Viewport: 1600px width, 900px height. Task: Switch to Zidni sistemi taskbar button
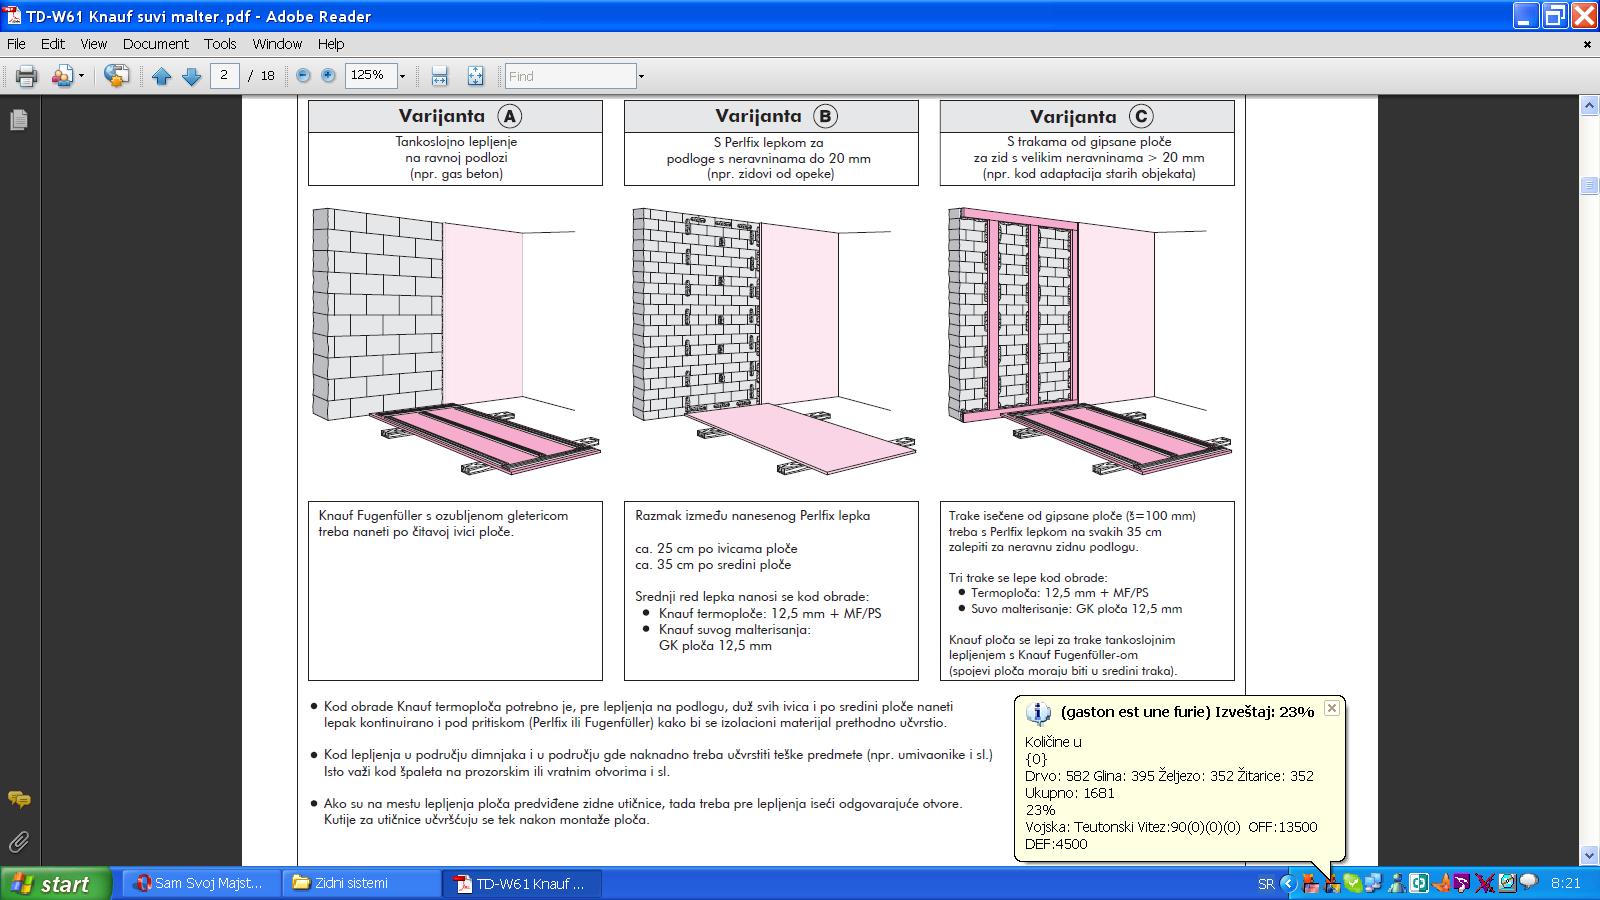click(362, 883)
